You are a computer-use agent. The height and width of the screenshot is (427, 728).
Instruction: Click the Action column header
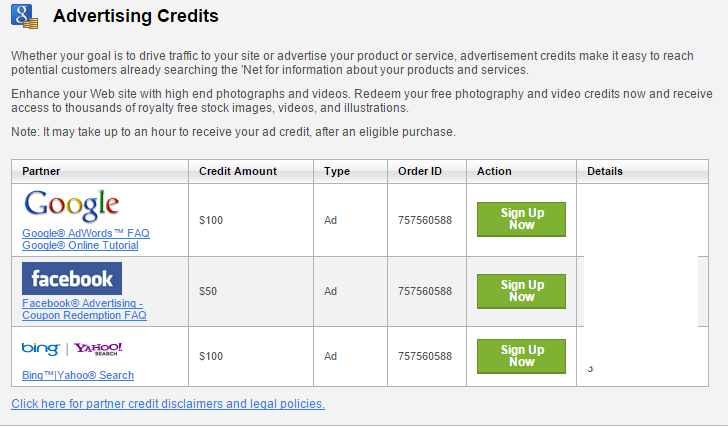[x=494, y=171]
